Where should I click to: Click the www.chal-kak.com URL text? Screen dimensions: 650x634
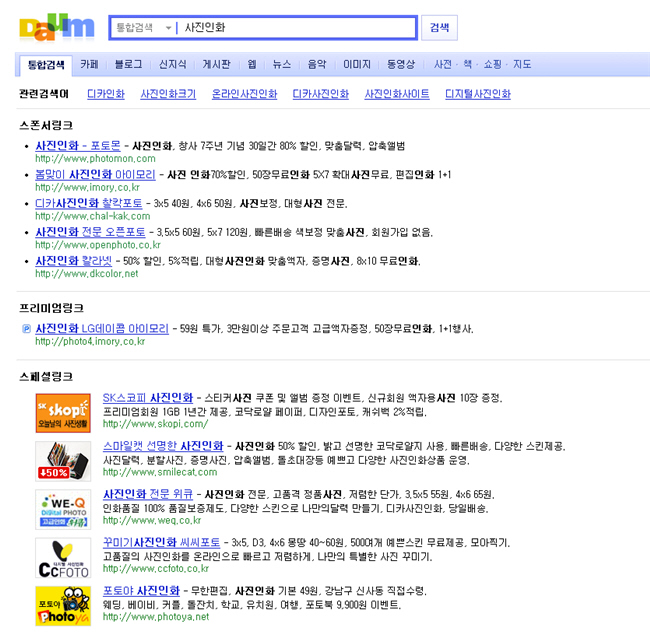(x=92, y=216)
